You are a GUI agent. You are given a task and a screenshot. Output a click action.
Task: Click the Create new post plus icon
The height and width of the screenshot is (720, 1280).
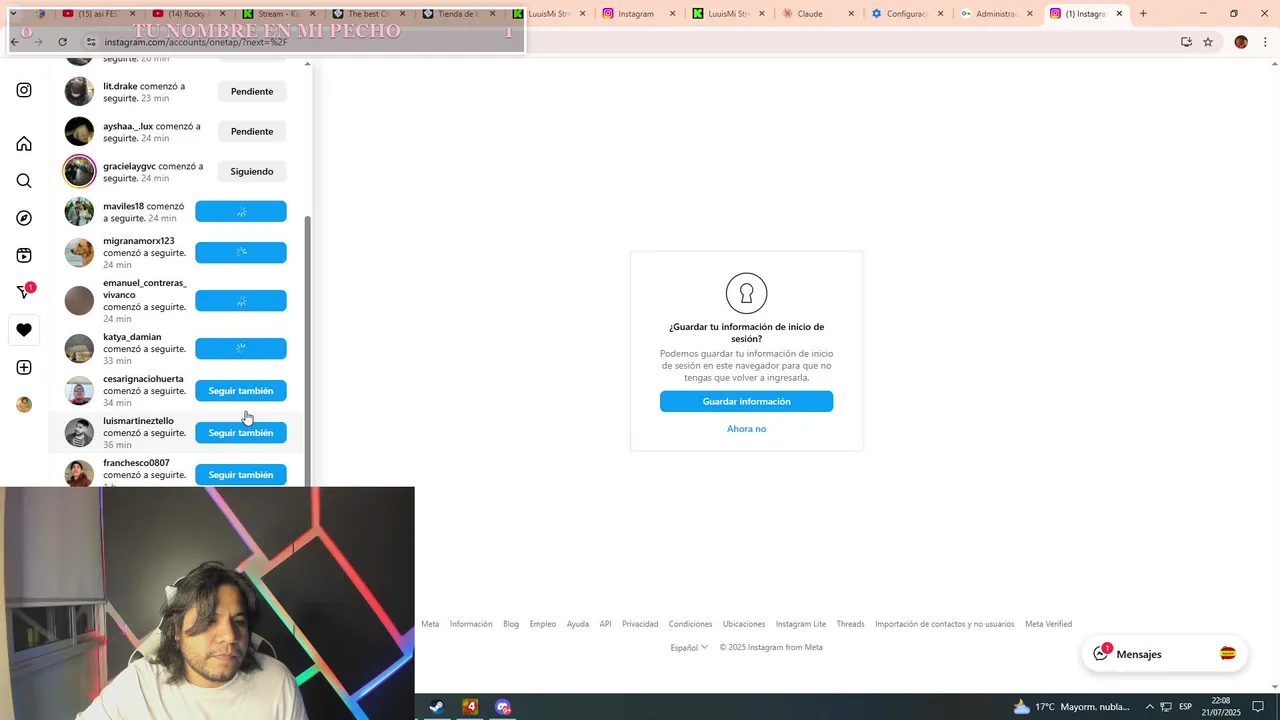24,367
